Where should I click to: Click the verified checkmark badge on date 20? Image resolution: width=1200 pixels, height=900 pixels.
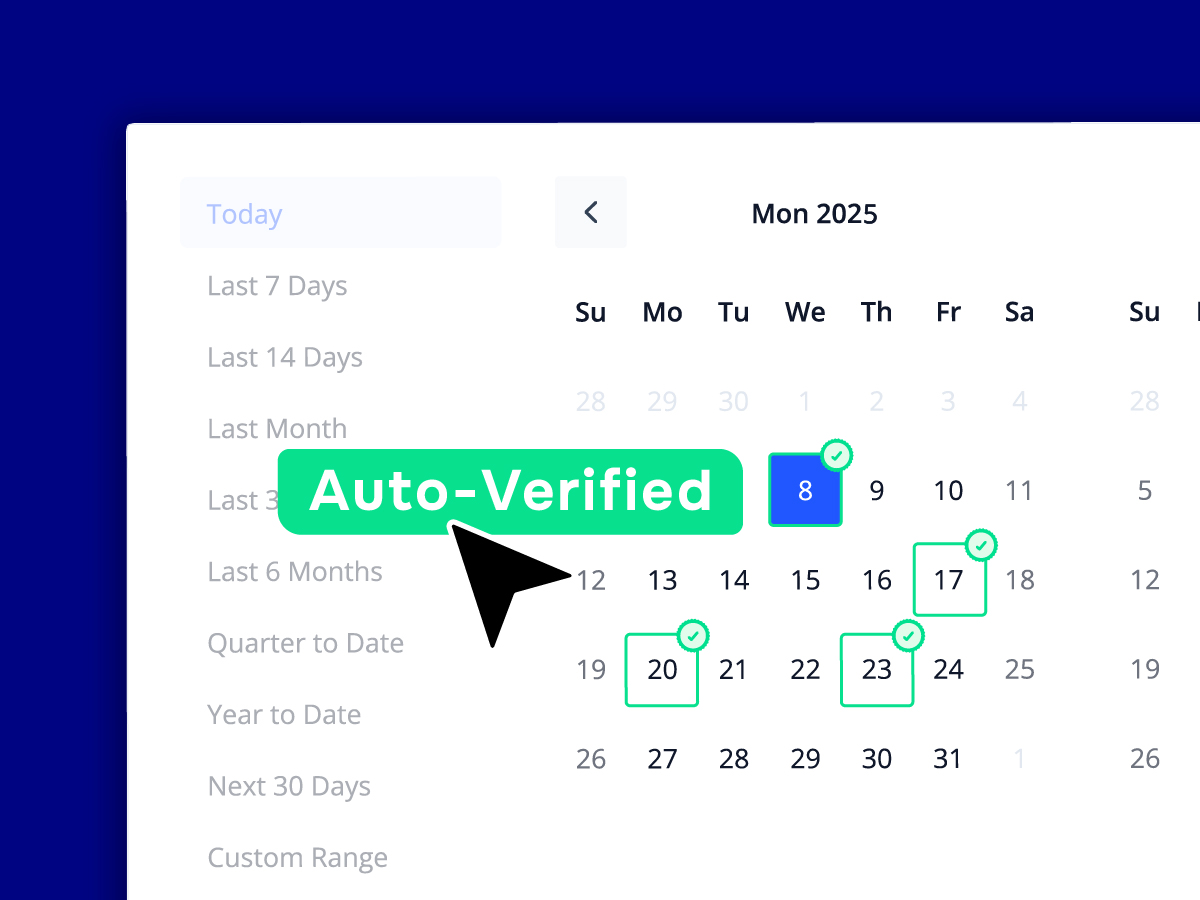coord(694,635)
